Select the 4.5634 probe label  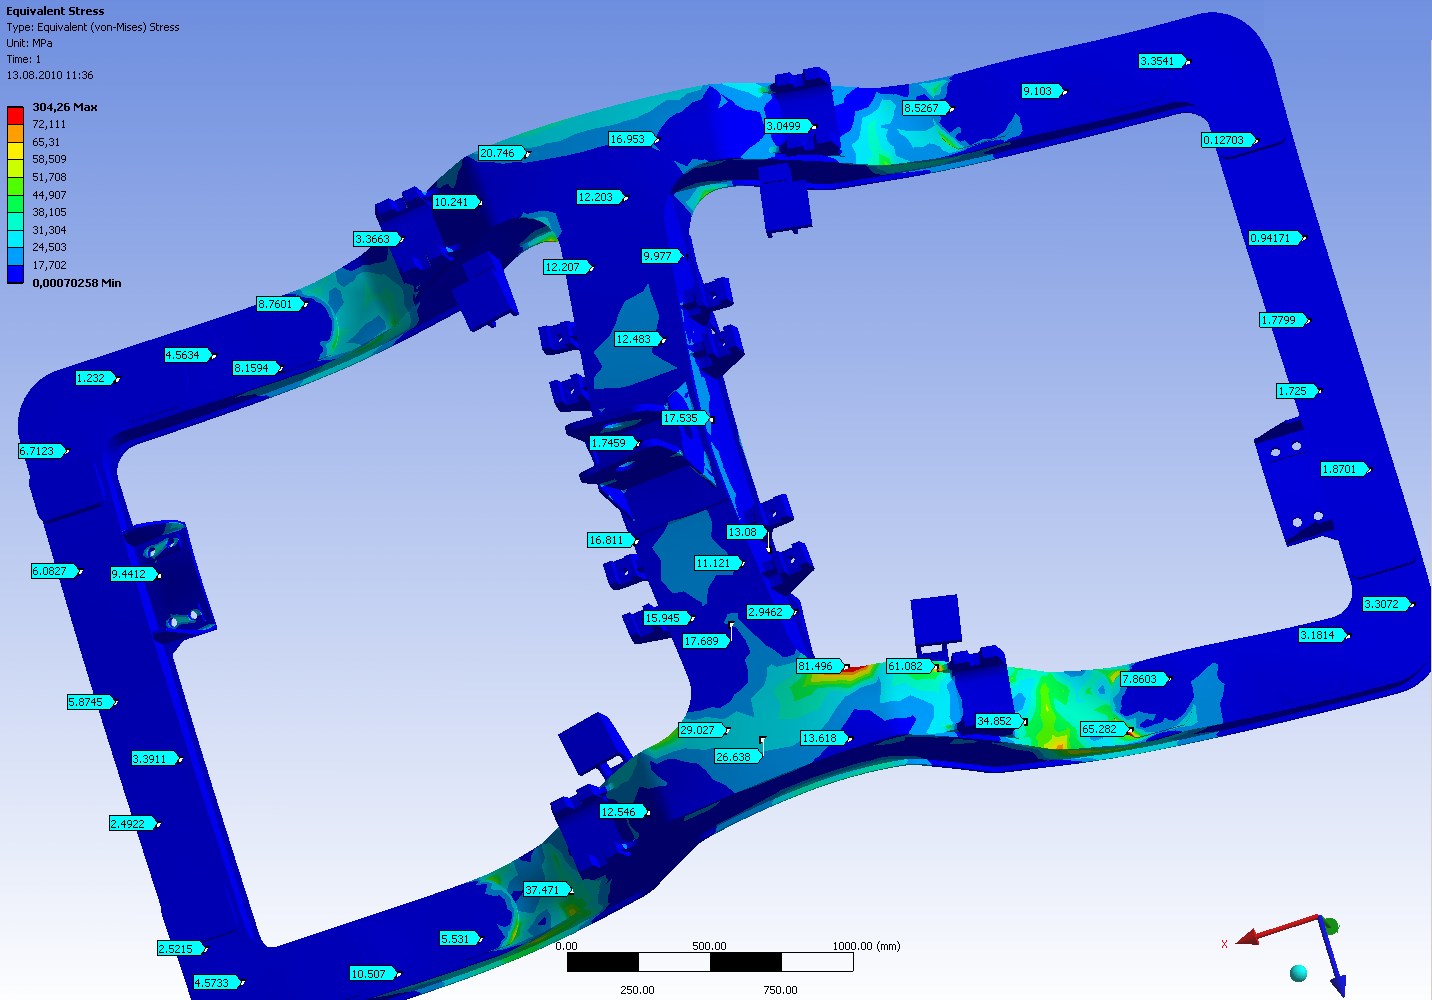tap(187, 355)
